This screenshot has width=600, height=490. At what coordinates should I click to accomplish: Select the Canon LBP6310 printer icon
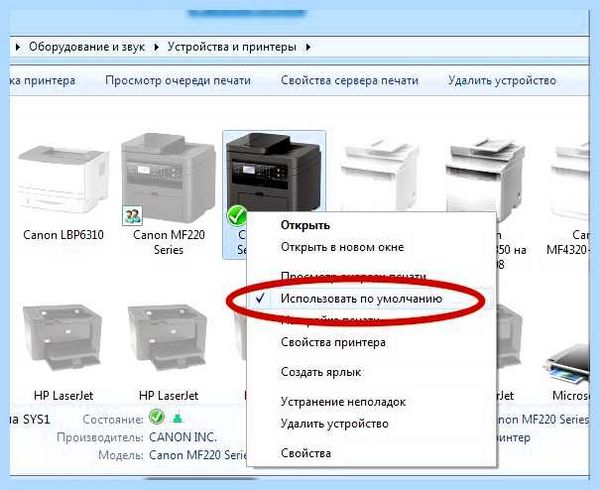pyautogui.click(x=63, y=181)
